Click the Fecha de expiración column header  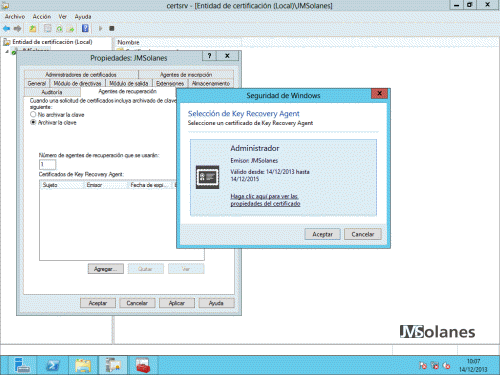(x=150, y=185)
